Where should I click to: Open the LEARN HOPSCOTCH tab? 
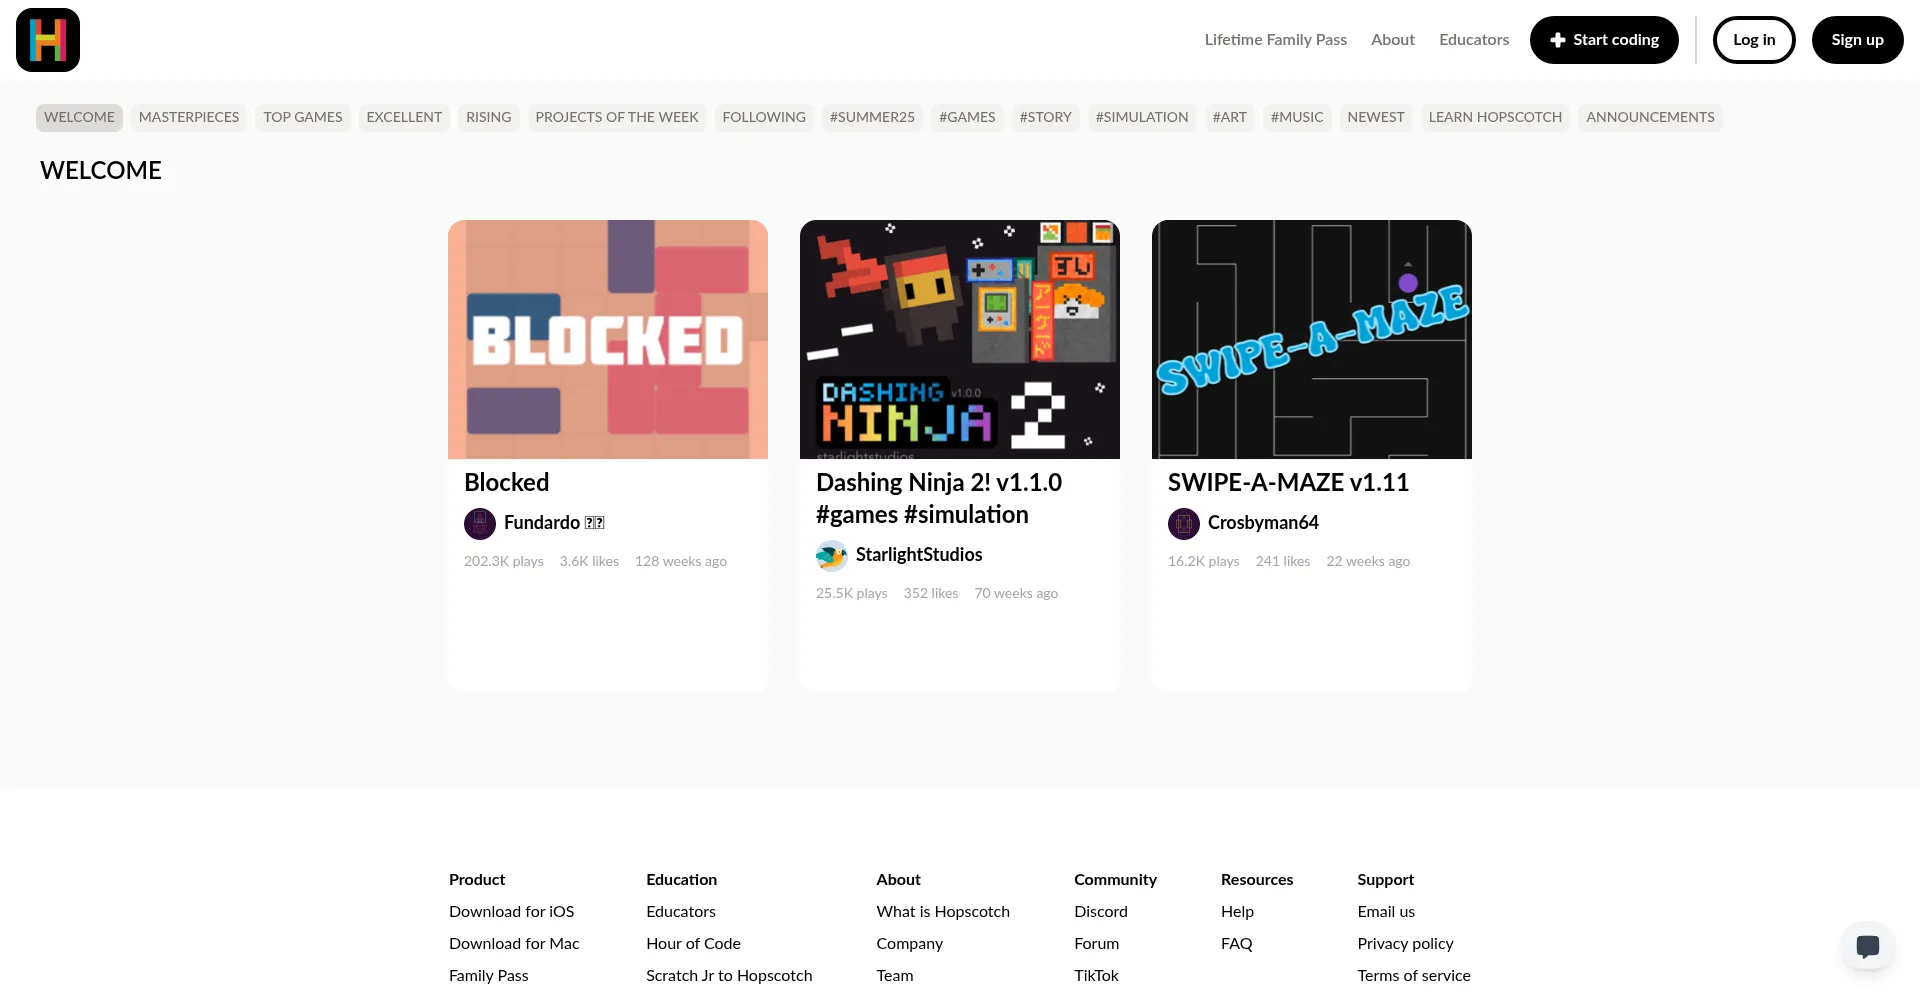tap(1495, 117)
